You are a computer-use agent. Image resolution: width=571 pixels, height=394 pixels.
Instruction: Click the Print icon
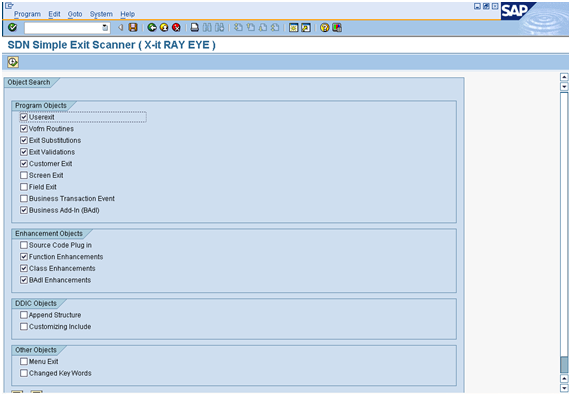195,27
